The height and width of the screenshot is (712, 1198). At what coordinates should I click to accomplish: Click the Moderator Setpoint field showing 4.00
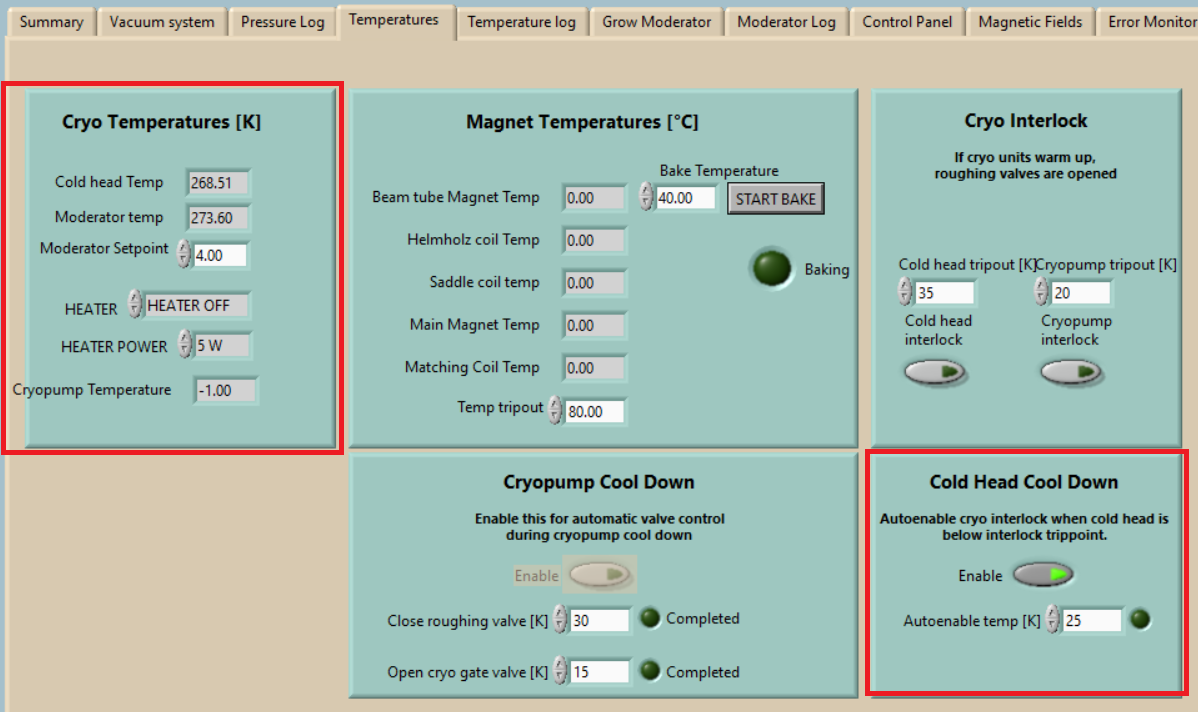[x=220, y=255]
